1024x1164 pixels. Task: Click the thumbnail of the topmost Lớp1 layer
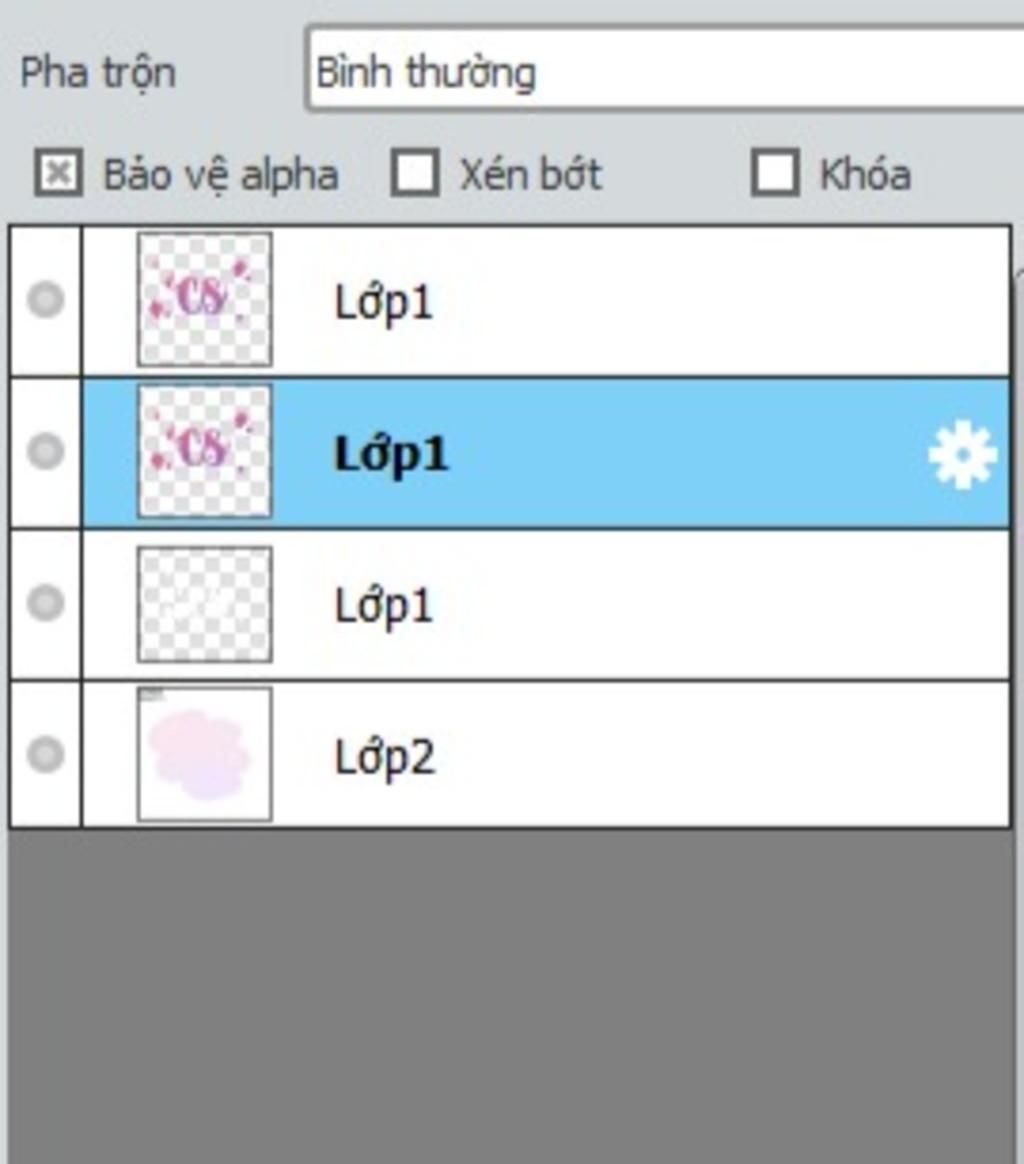point(205,299)
